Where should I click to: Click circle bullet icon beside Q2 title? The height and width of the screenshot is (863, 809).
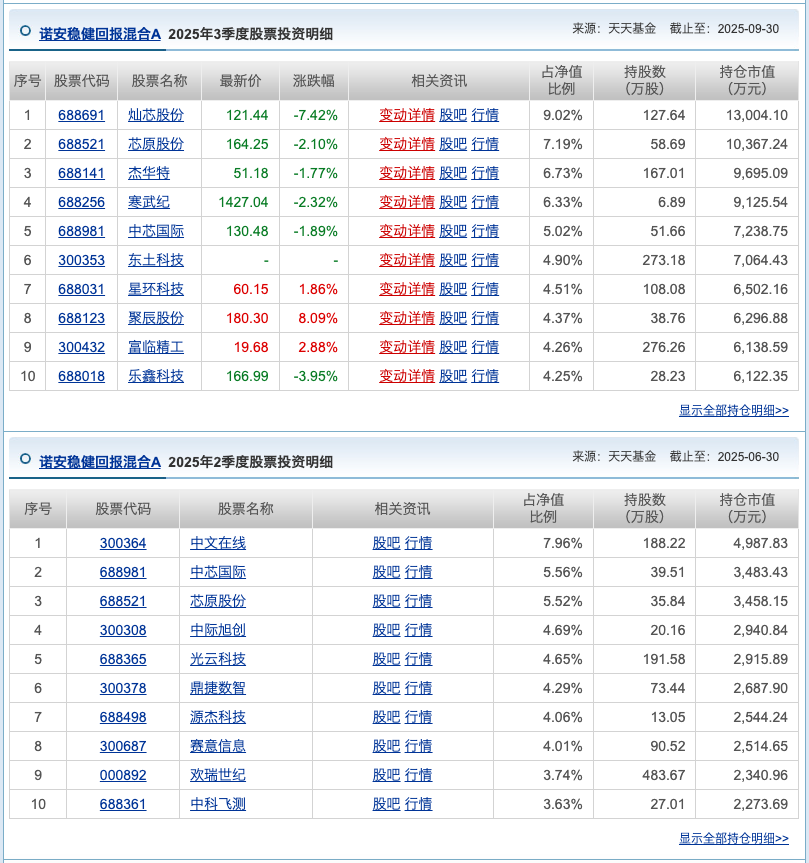tap(25, 458)
